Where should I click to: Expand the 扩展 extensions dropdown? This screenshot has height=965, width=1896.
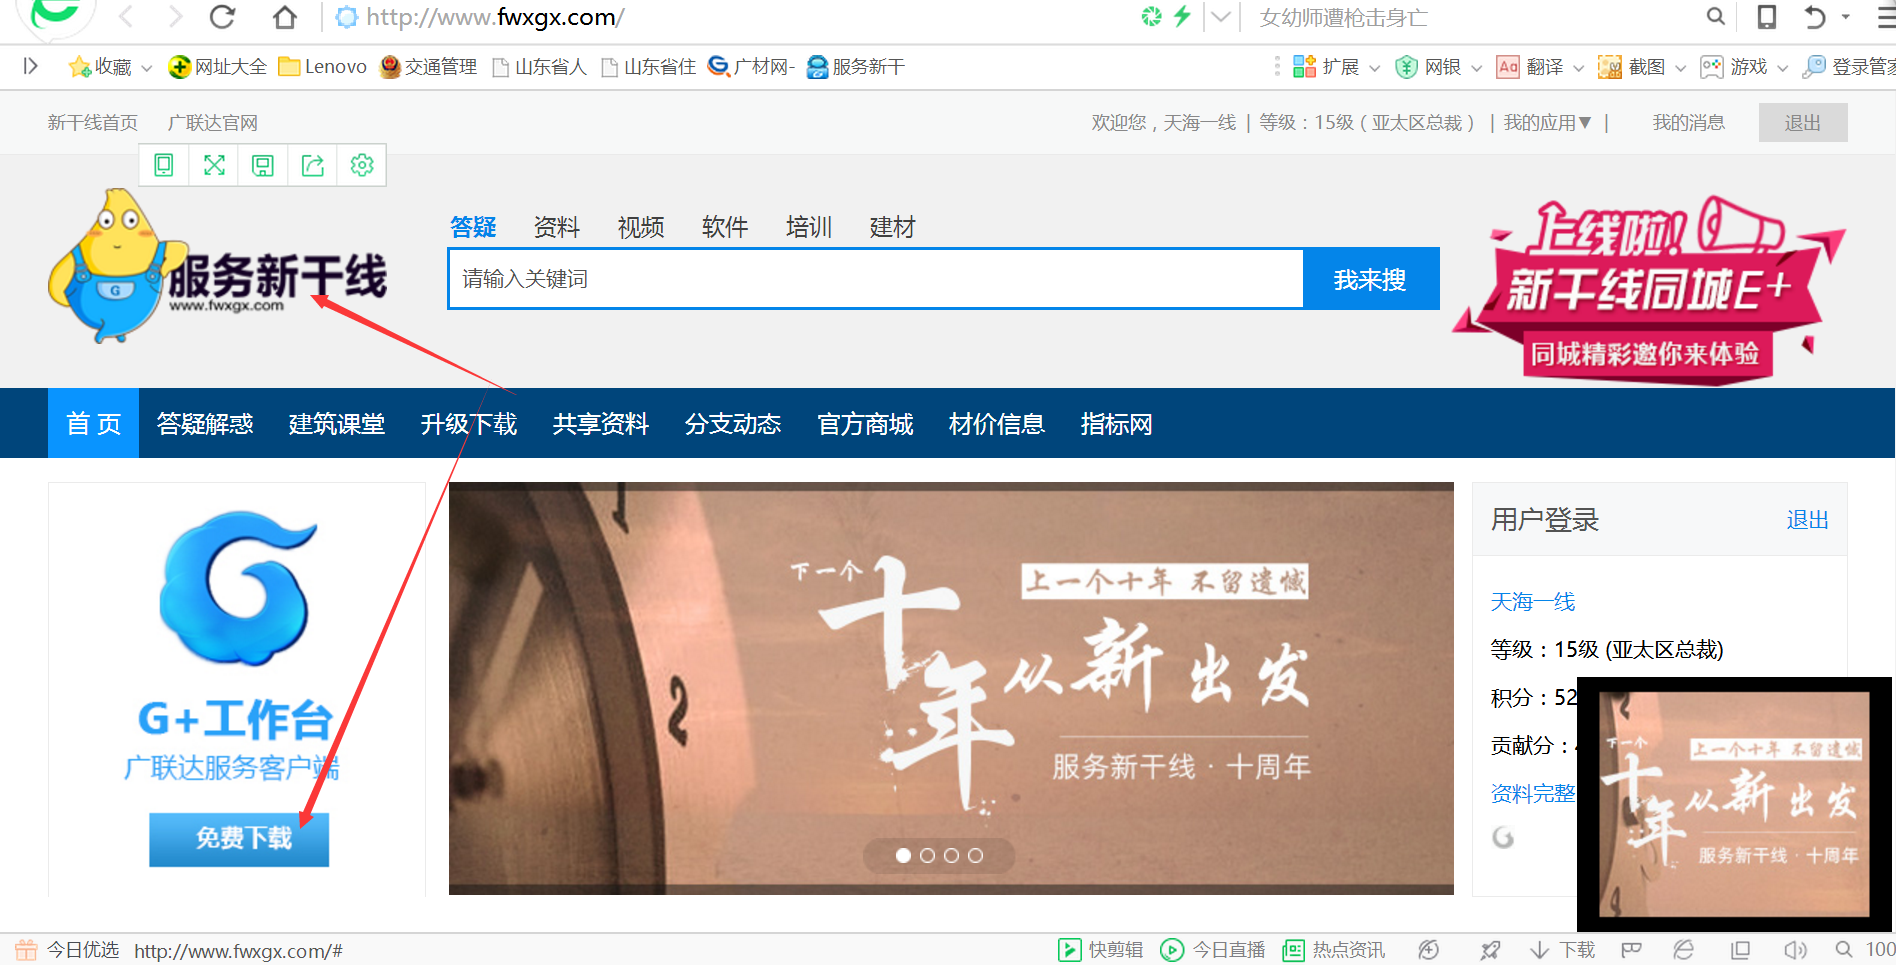[x=1375, y=68]
